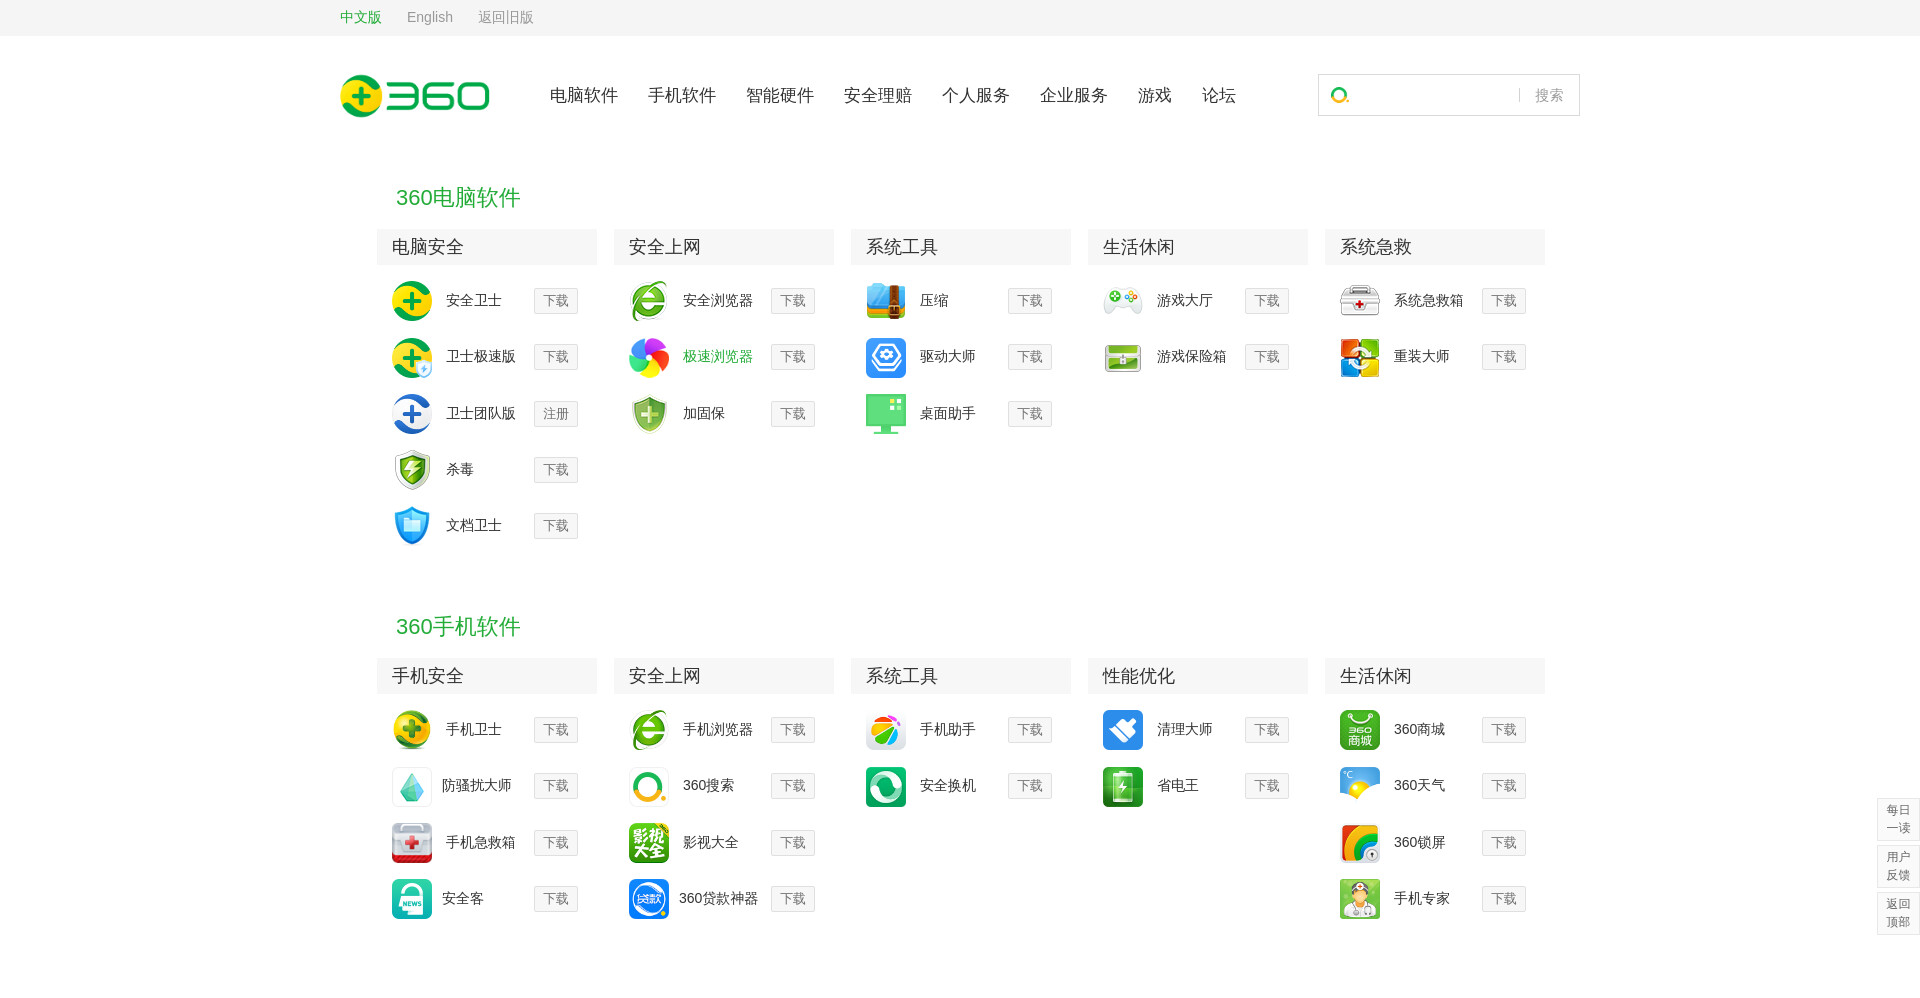Open the 企业服务 menu
1920x998 pixels.
(x=1074, y=95)
